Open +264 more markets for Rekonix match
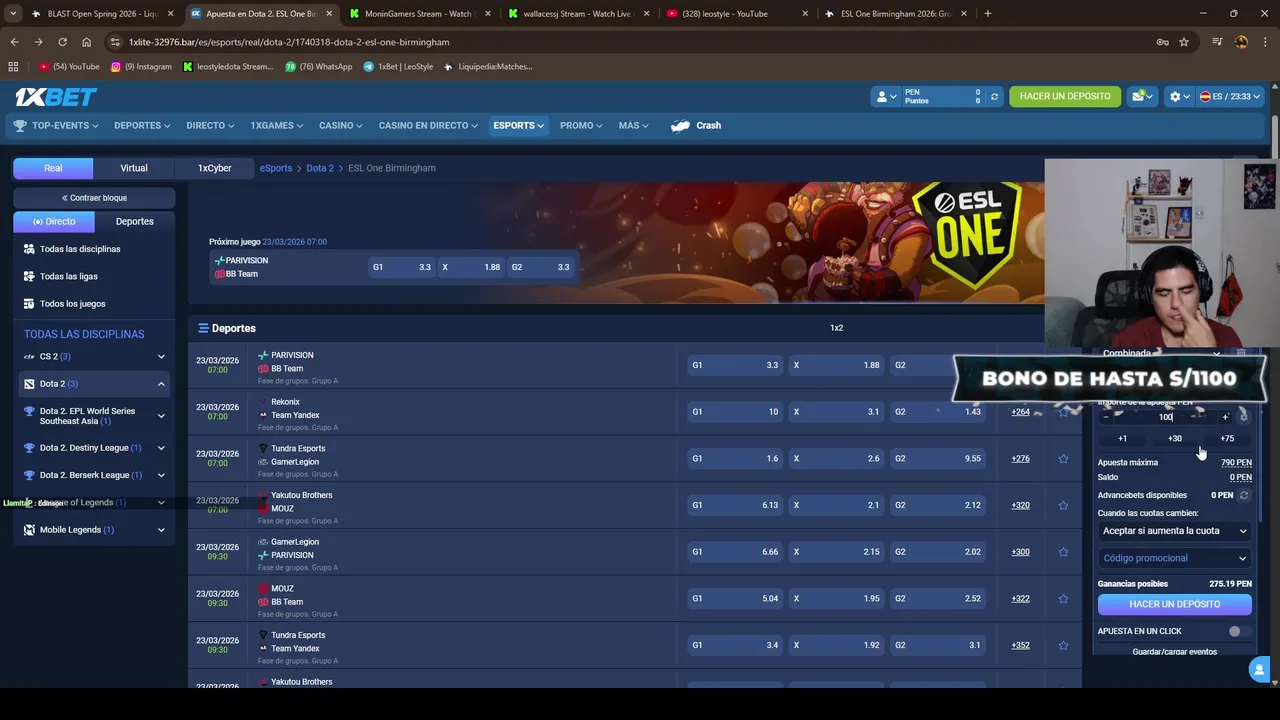 (x=1020, y=412)
